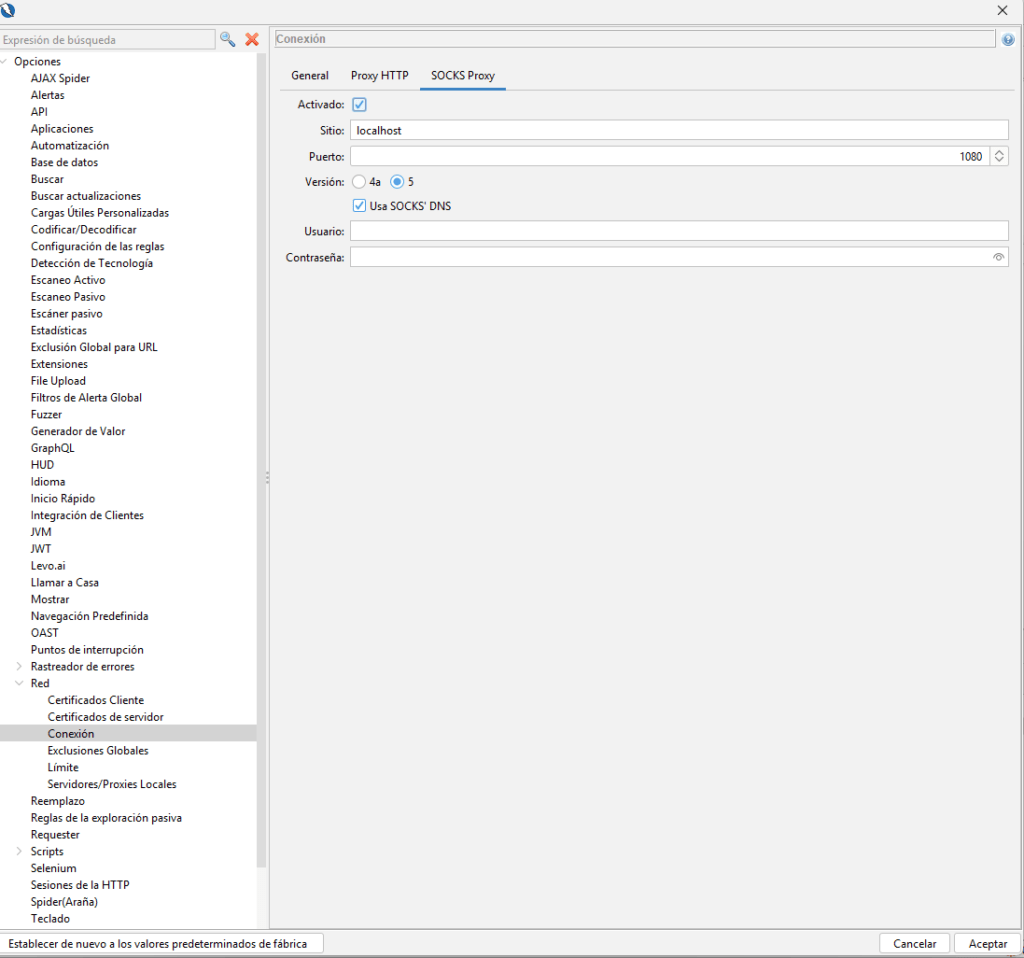Screen dimensions: 1024x958
Task: Reveal password with the eye icon
Action: point(998,257)
